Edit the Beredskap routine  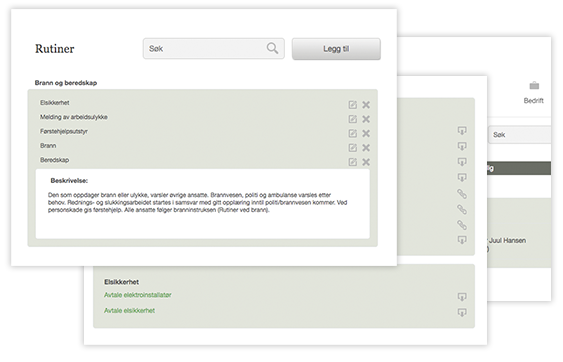pyautogui.click(x=353, y=162)
